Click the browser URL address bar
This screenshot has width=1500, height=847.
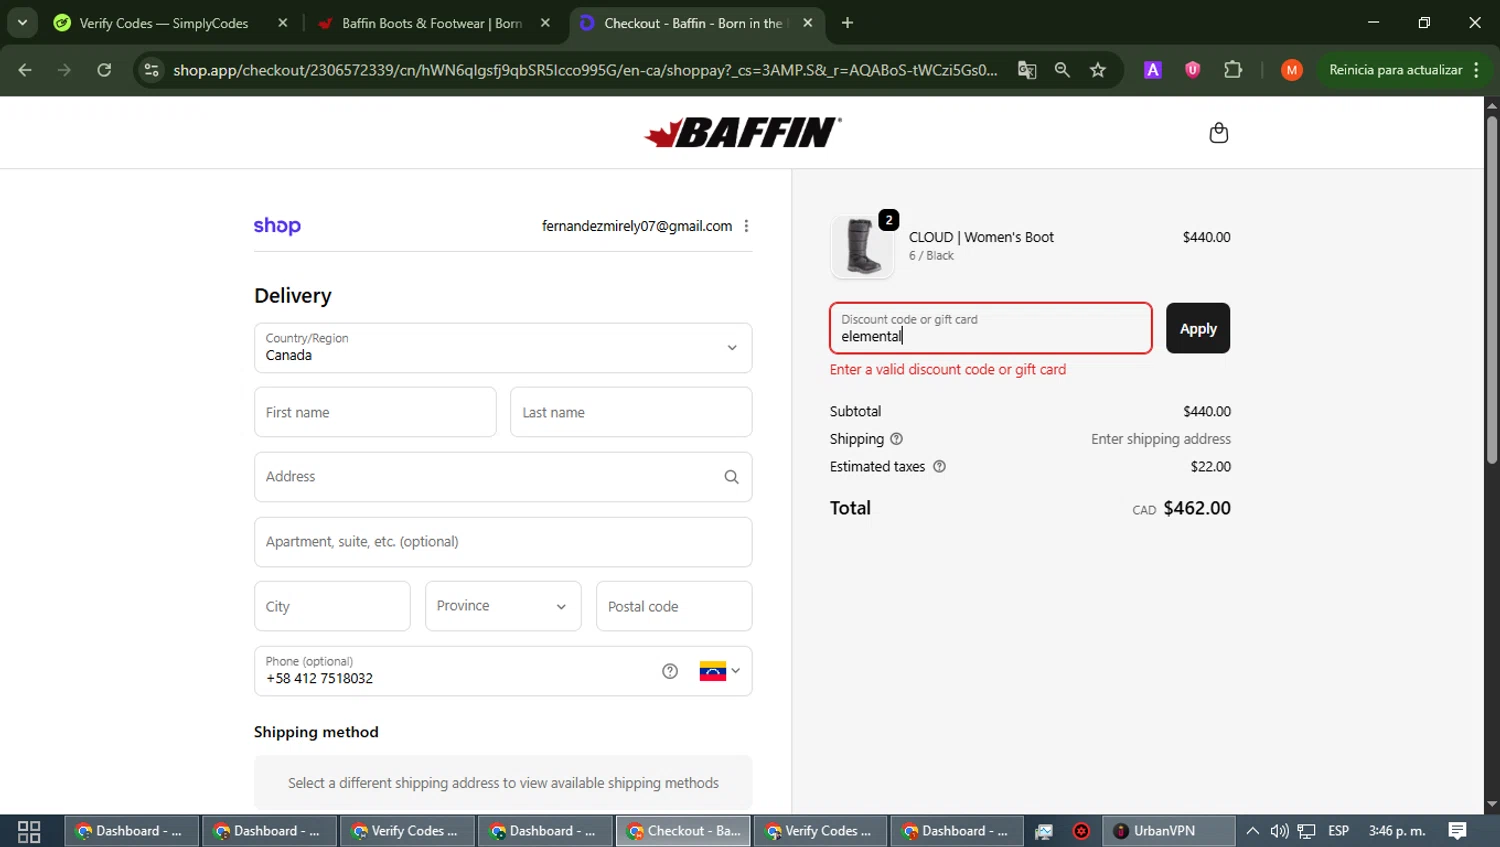point(585,70)
